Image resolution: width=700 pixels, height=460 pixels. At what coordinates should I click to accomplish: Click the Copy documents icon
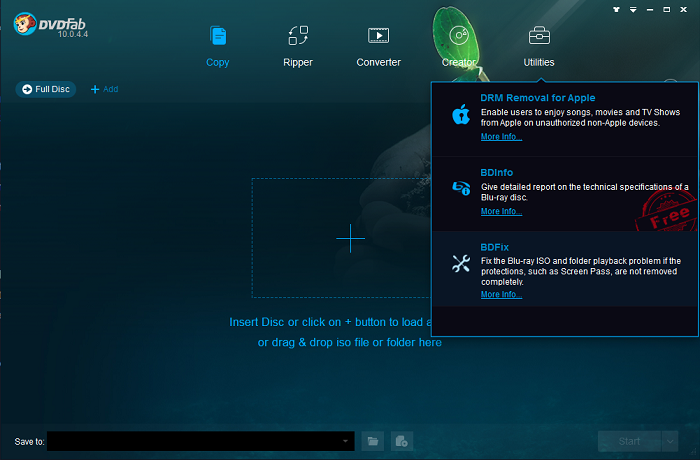pos(218,36)
